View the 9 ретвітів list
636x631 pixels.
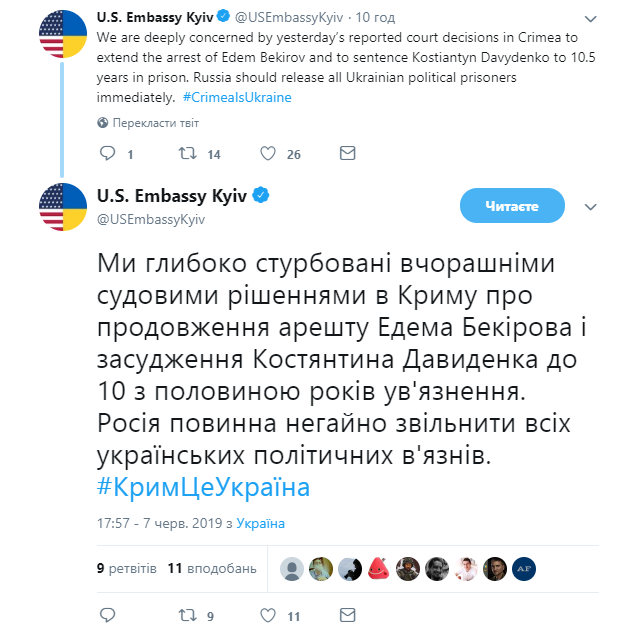tap(127, 568)
